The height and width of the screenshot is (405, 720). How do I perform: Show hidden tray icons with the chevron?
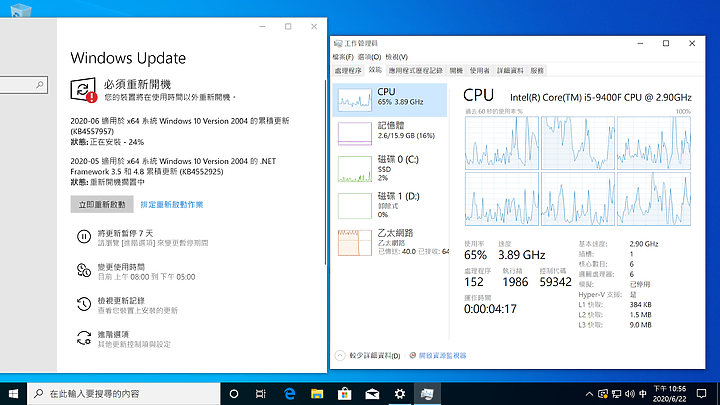589,394
